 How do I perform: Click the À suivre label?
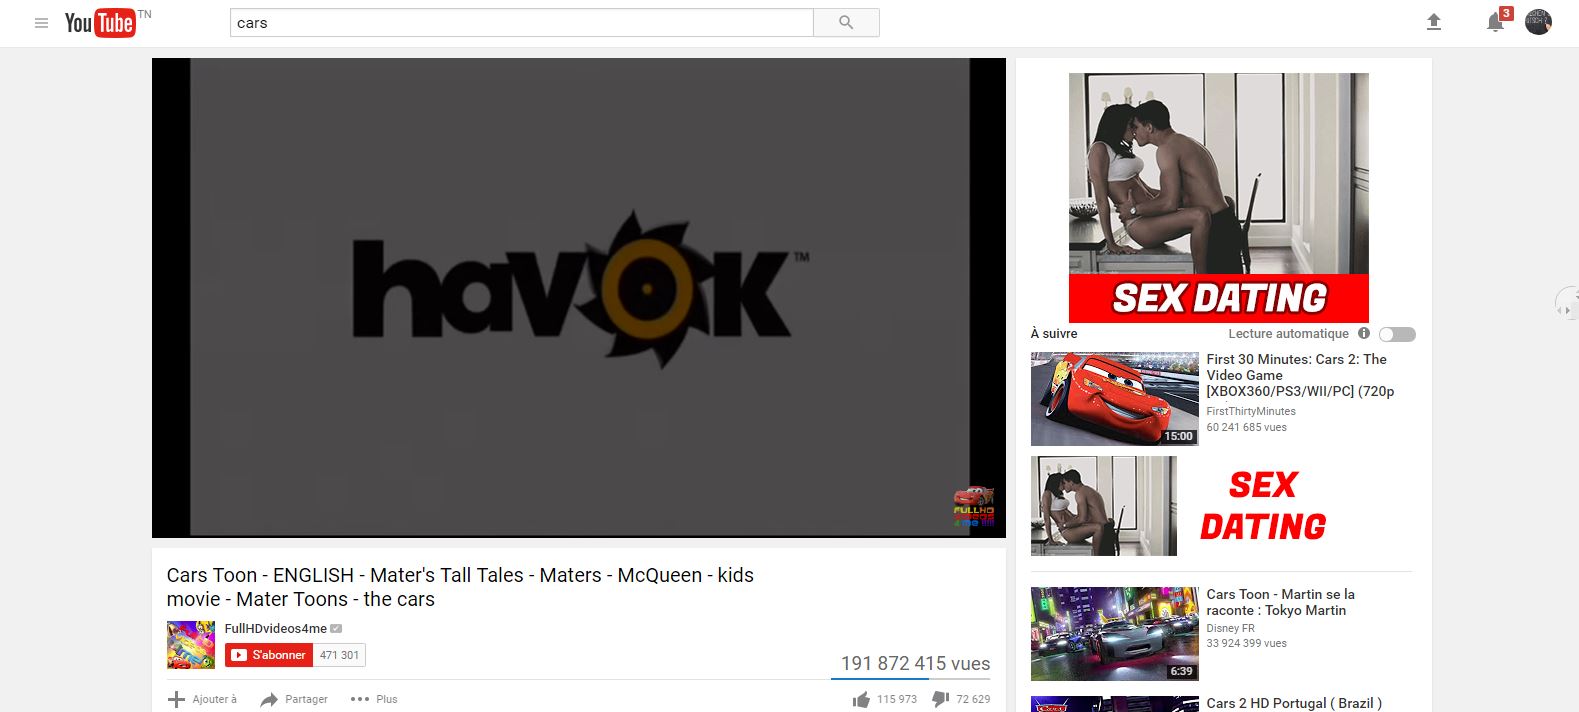1054,334
